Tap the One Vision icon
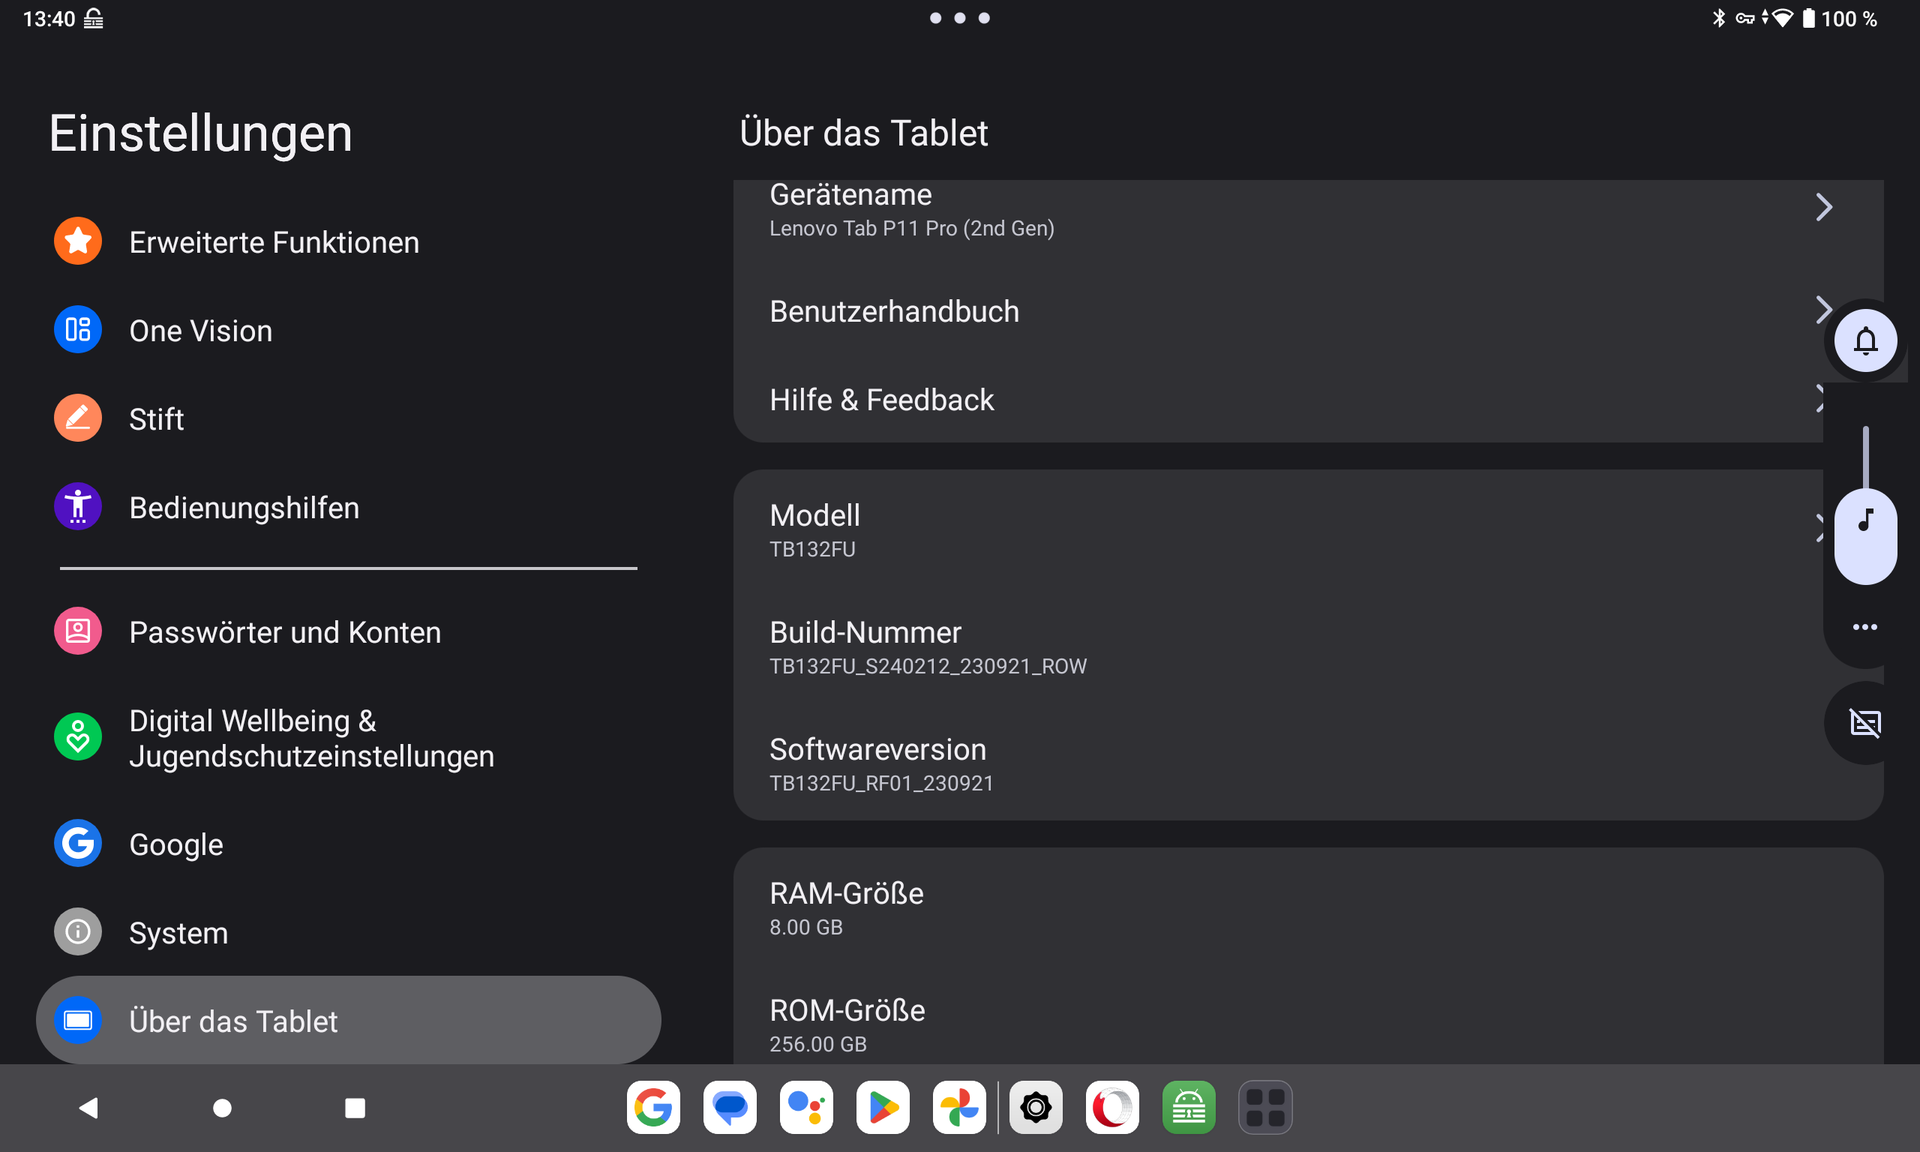The image size is (1920, 1152). click(78, 330)
